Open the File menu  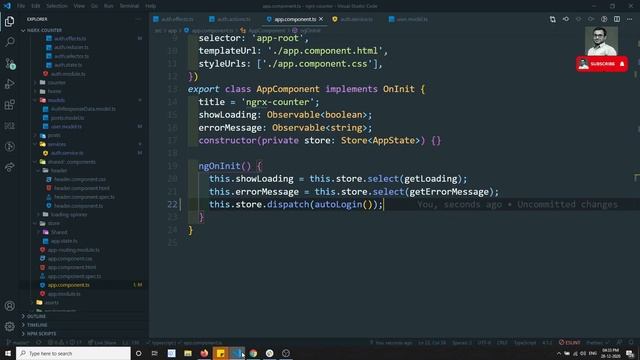(21, 6)
